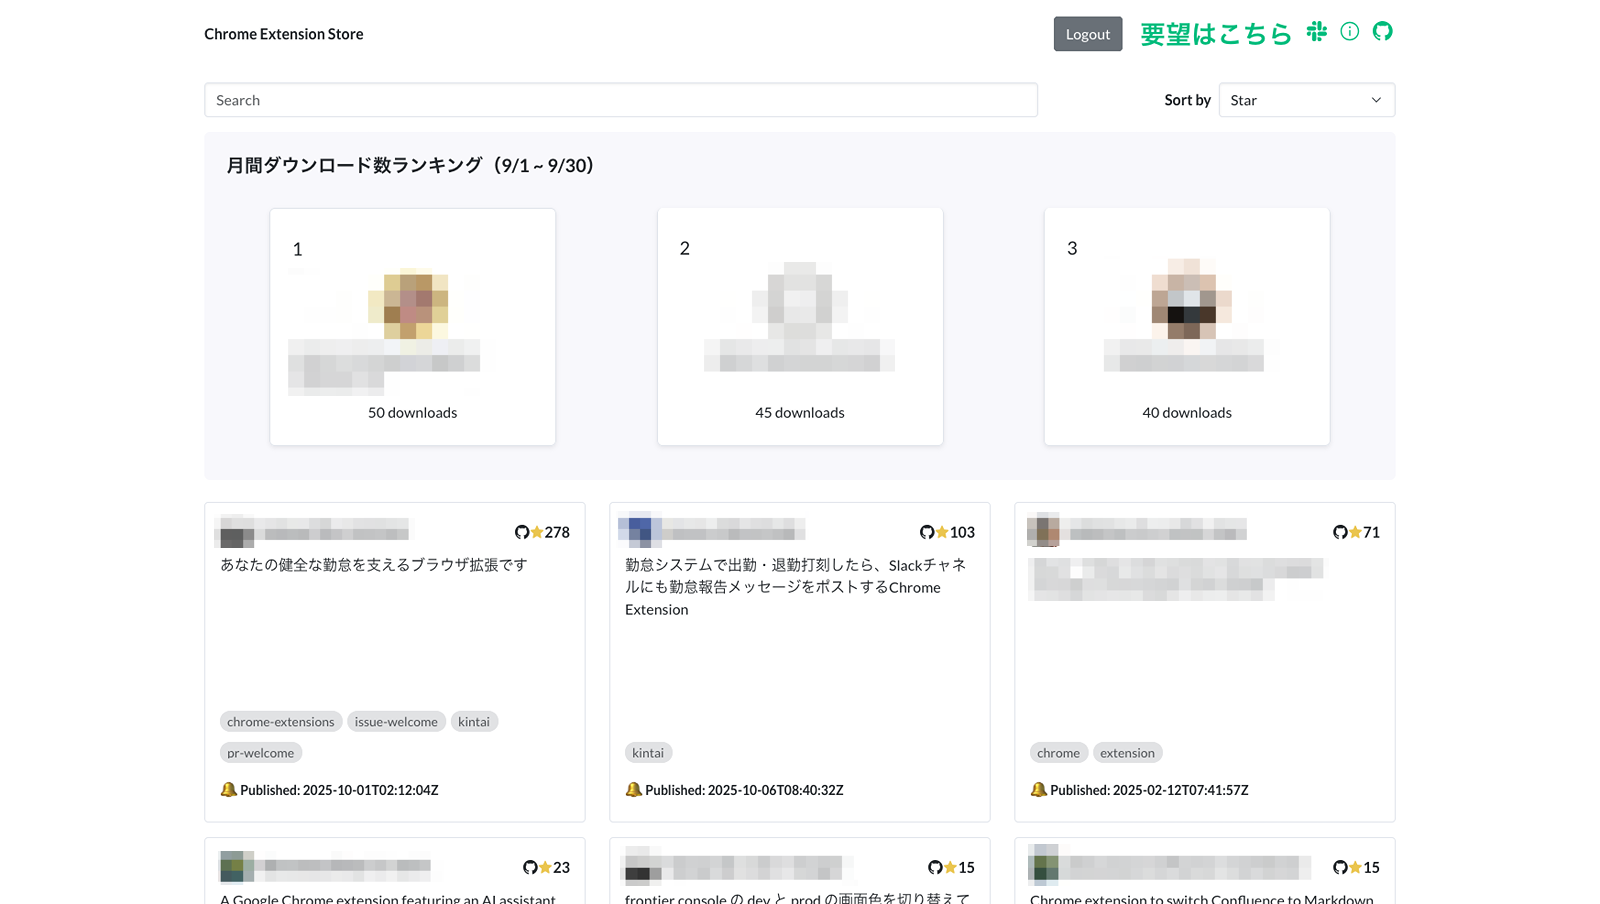Open the 要望はこちら link
Image resolution: width=1600 pixels, height=904 pixels.
coord(1215,33)
